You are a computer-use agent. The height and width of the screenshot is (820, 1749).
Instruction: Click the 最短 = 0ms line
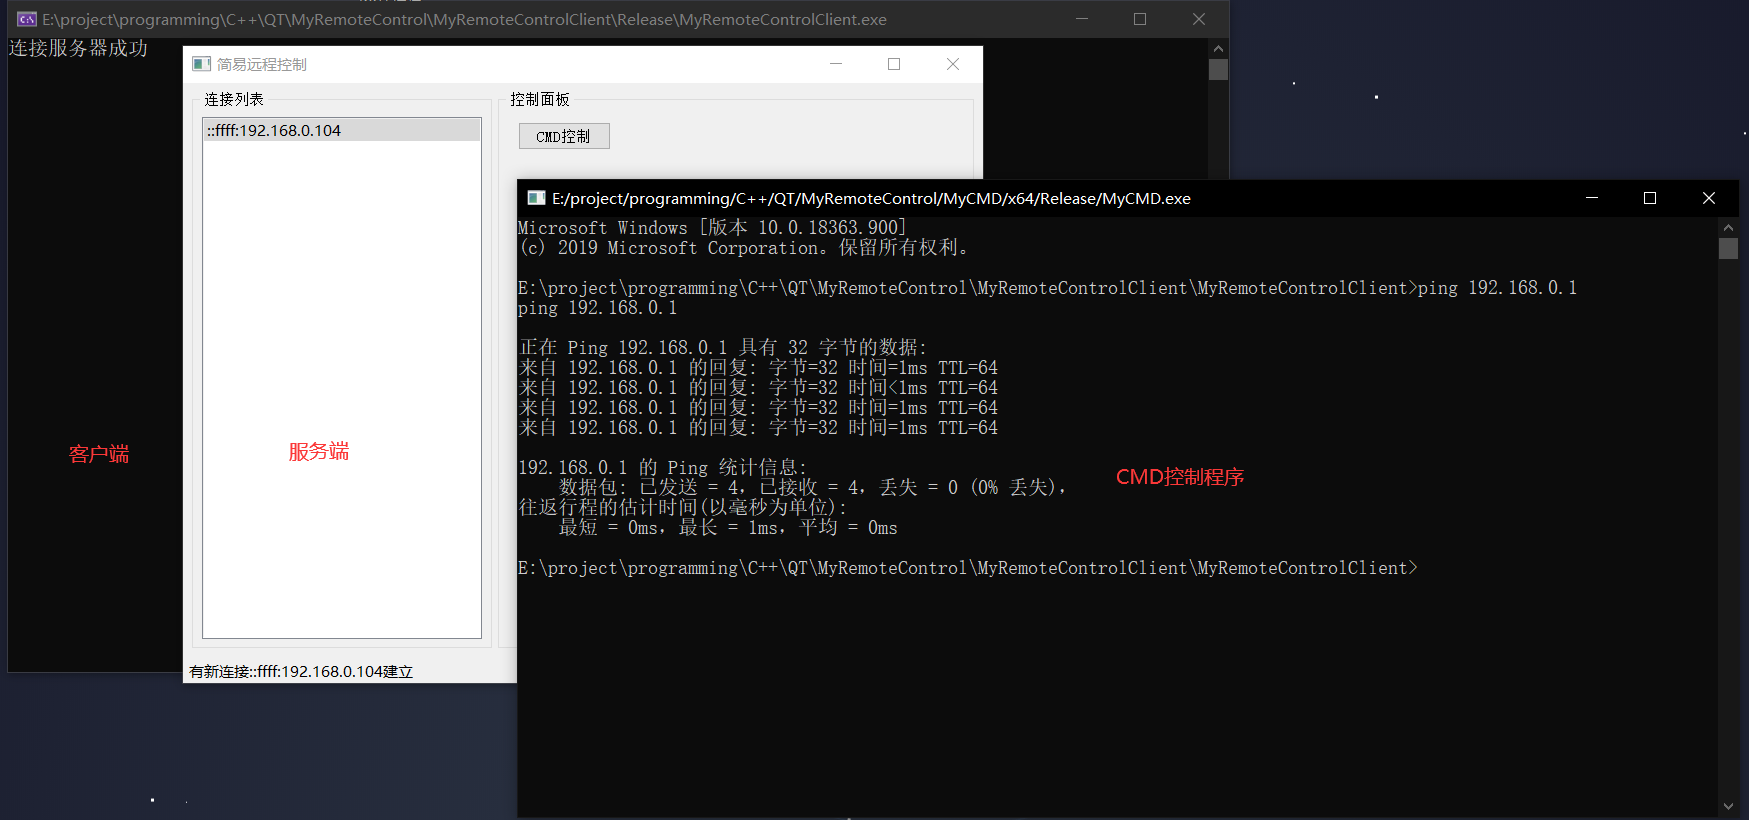(x=728, y=527)
